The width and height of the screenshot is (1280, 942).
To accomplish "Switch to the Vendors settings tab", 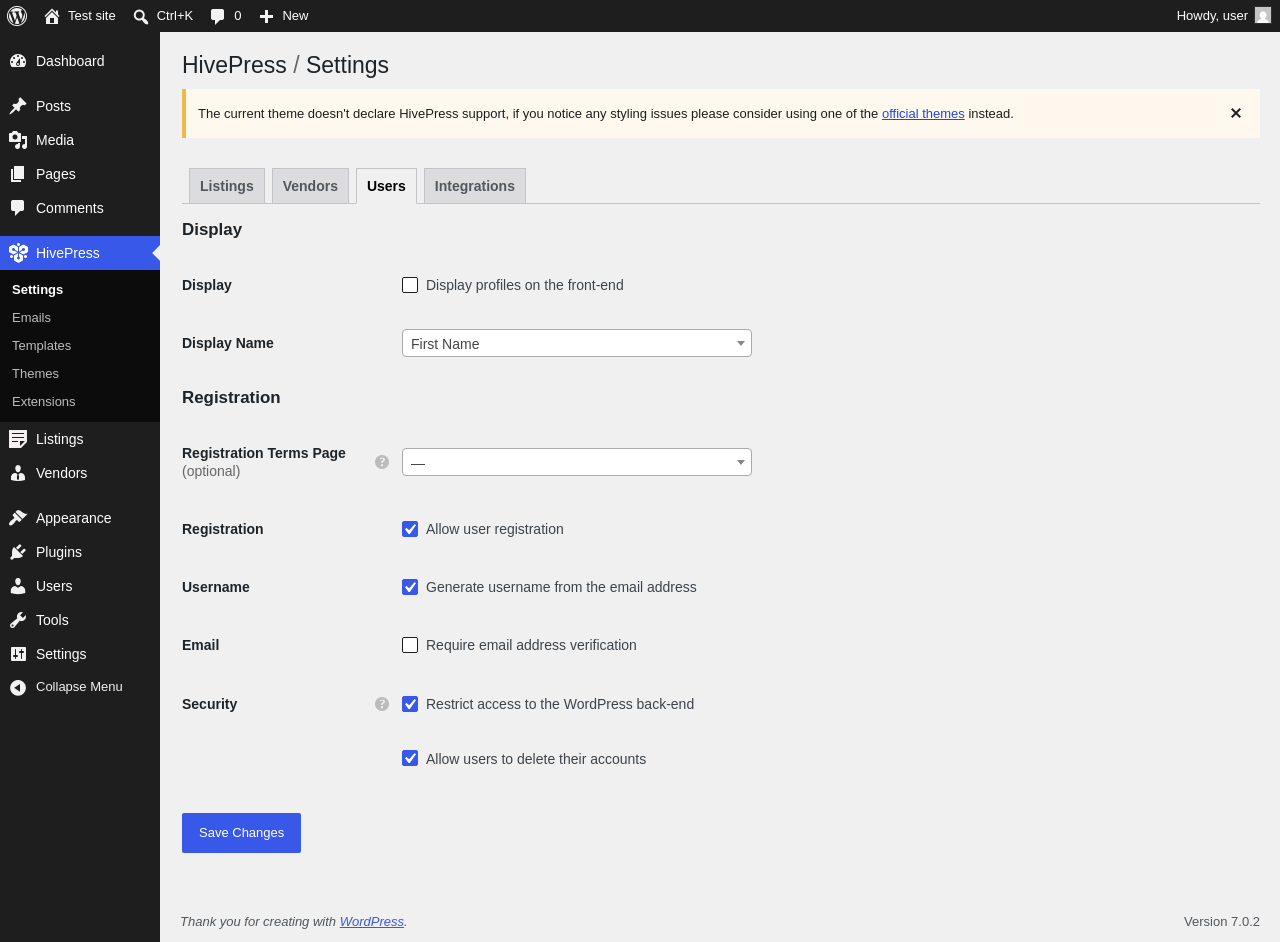I will click(x=310, y=186).
